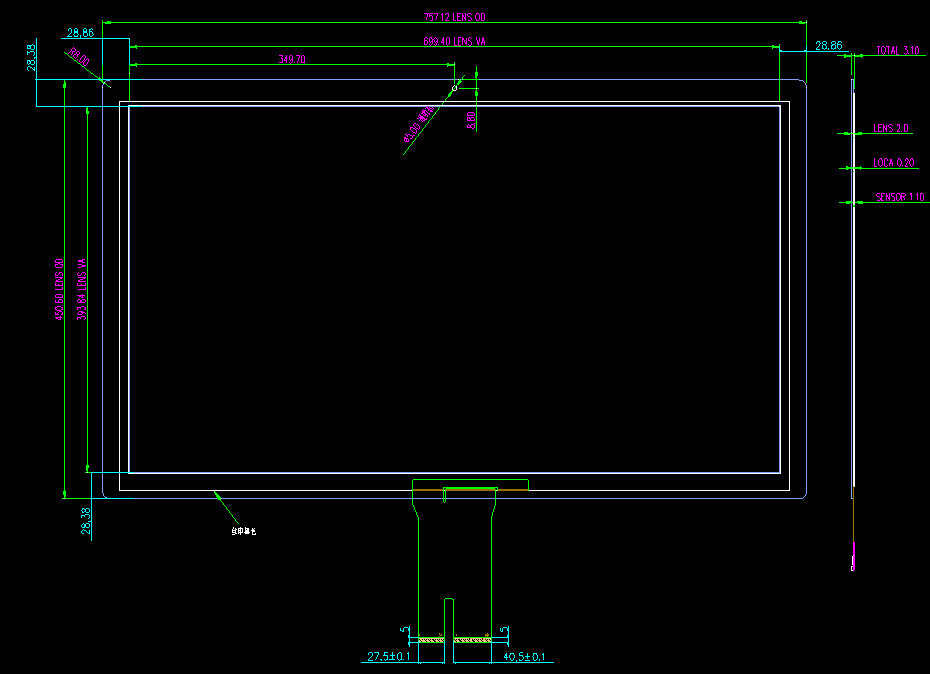930x674 pixels.
Task: Select the "757.12 LENS OD" dimension text
Action: (454, 17)
